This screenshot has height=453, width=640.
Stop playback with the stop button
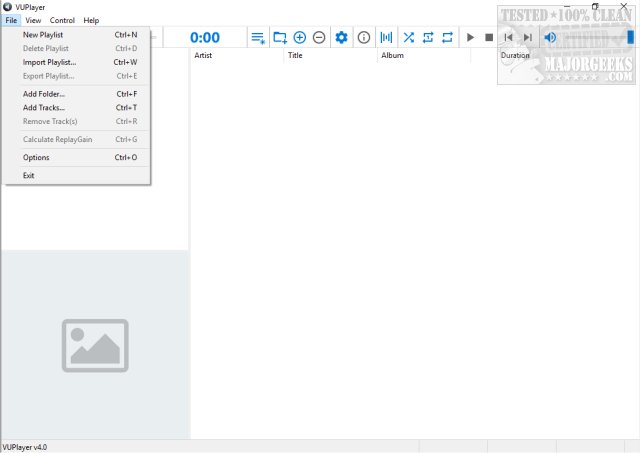click(489, 38)
